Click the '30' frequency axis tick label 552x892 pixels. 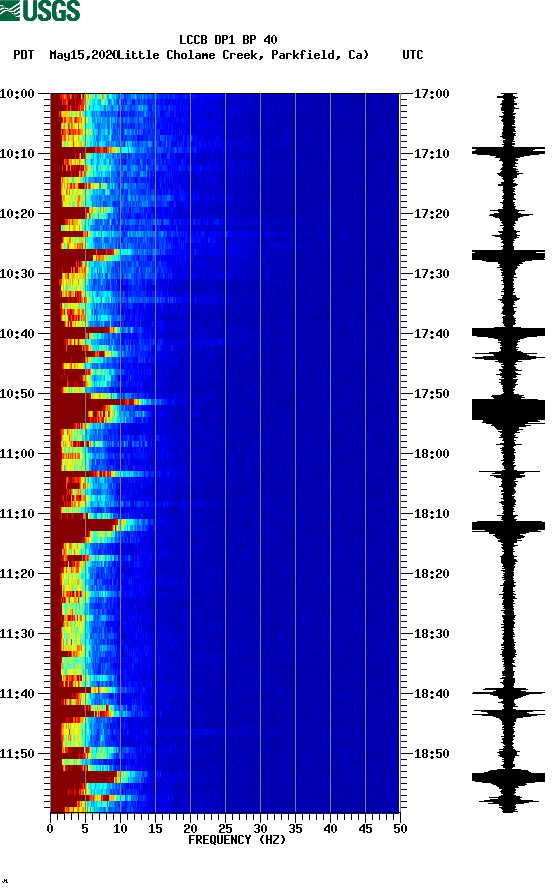coord(260,829)
